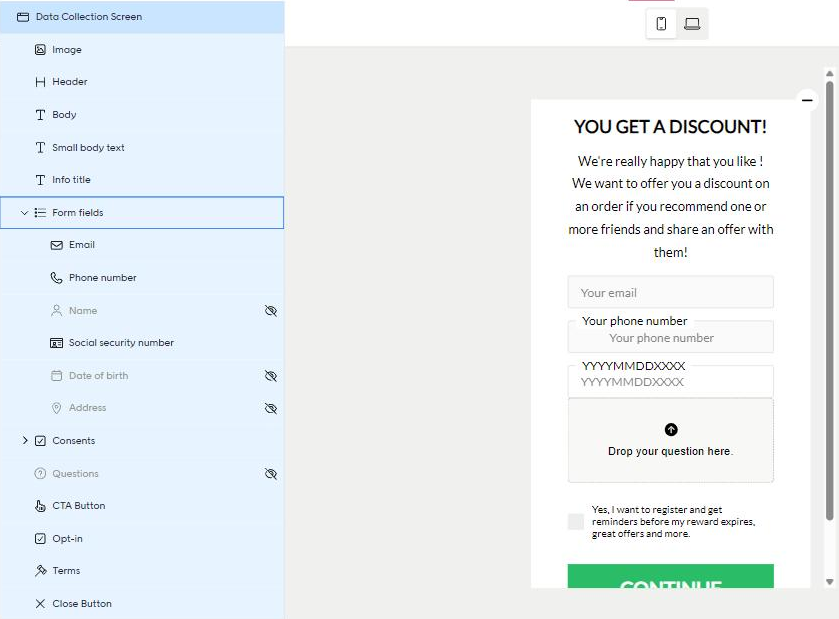Image resolution: width=839 pixels, height=619 pixels.
Task: Click the CTA Button pointer hand icon
Action: (x=40, y=506)
